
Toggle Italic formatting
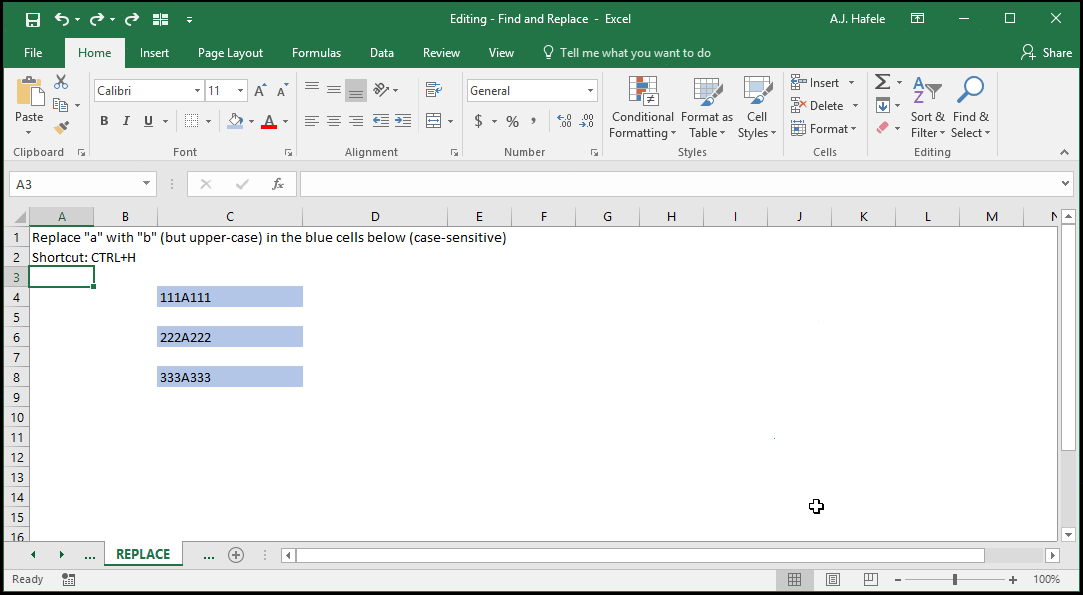coord(126,121)
